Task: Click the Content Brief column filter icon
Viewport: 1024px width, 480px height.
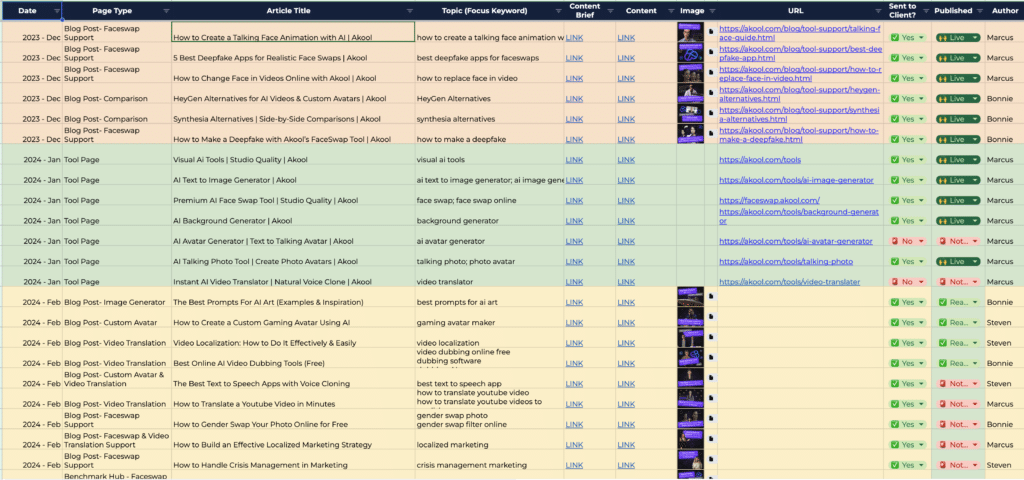Action: pyautogui.click(x=611, y=11)
